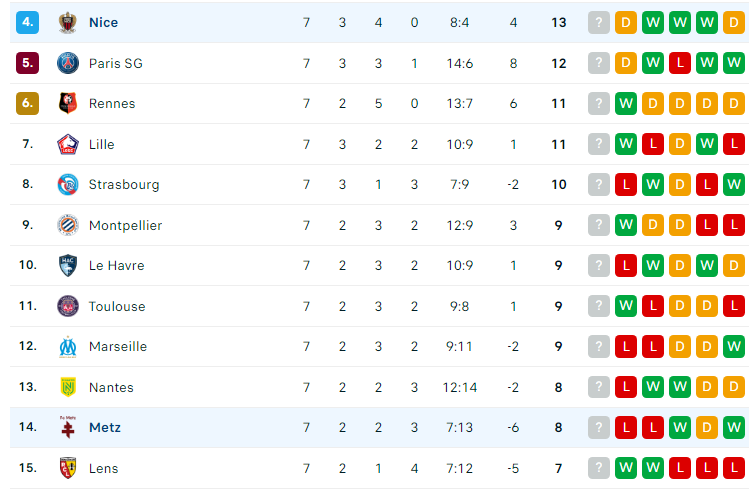This screenshot has height=489, width=749.
Task: Open the Toulouse team name link
Action: (117, 306)
